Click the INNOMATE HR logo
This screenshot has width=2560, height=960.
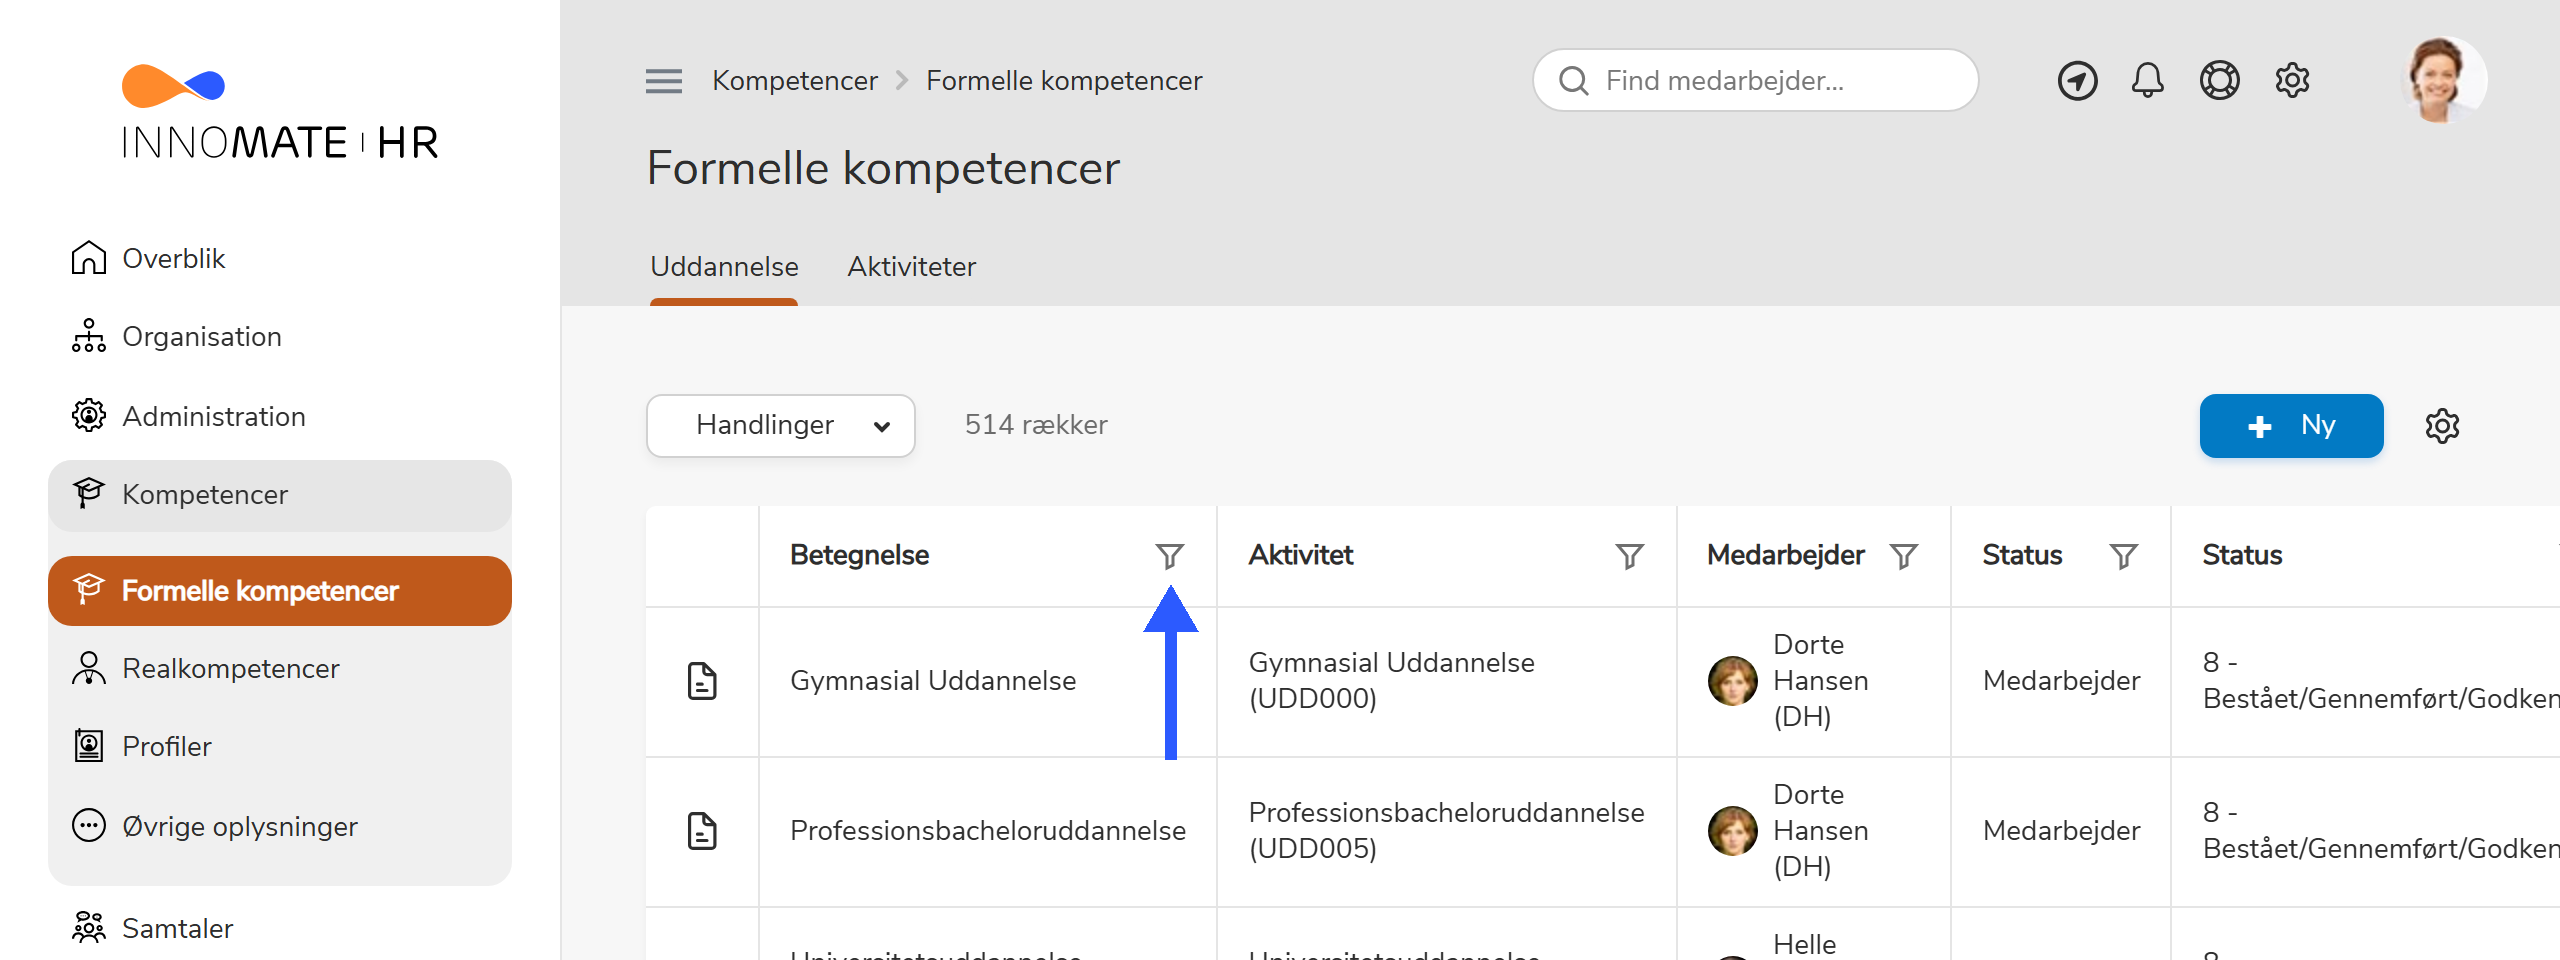[x=280, y=112]
